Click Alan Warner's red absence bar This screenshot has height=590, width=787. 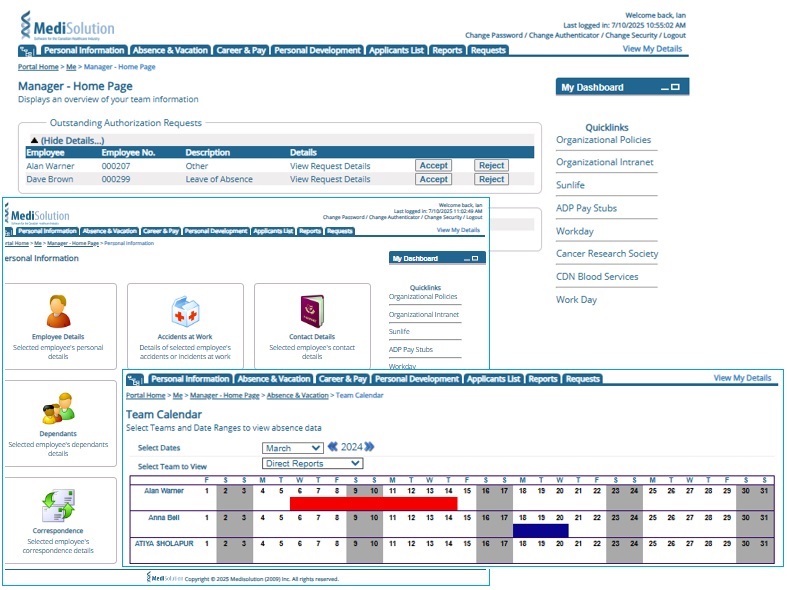(x=373, y=504)
